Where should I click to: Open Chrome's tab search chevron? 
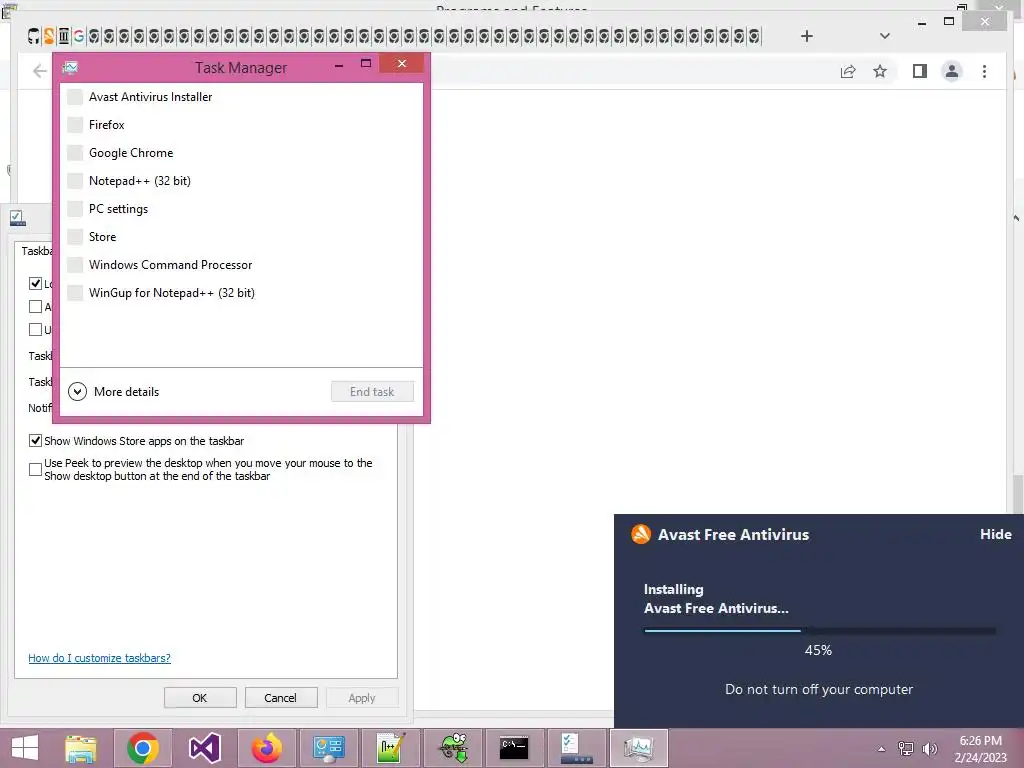pyautogui.click(x=884, y=36)
